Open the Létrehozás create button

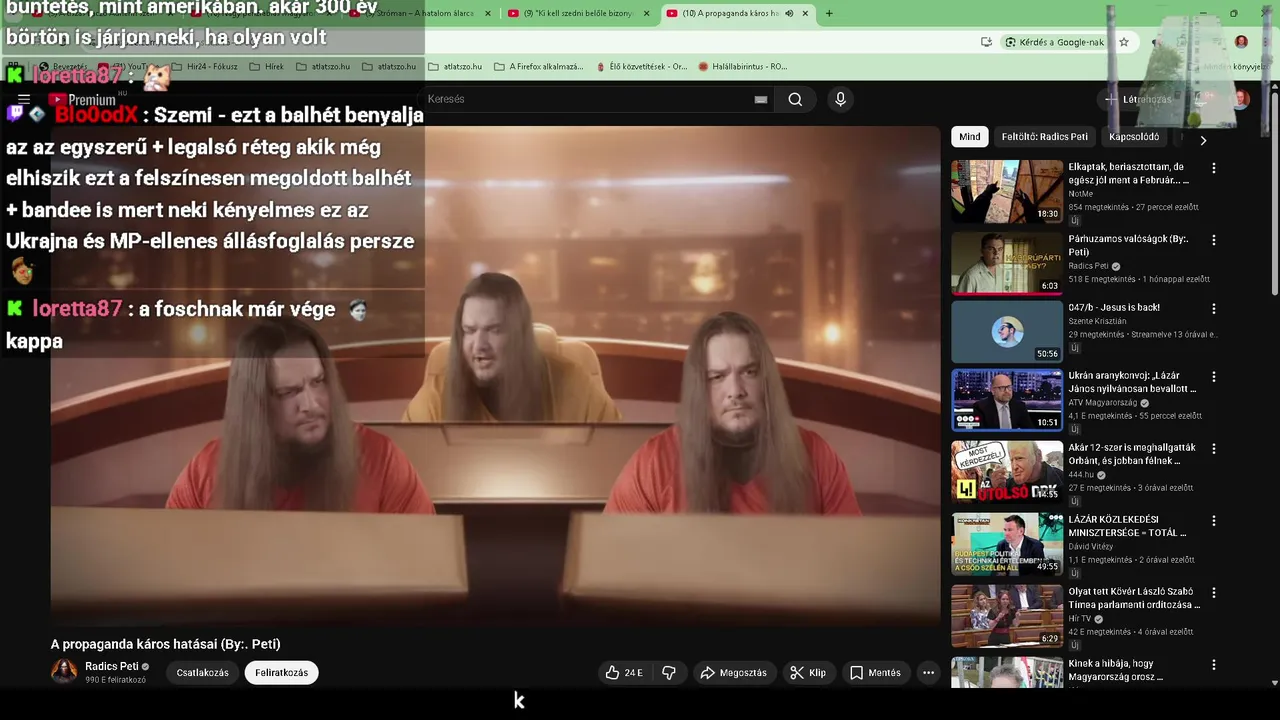click(1139, 99)
